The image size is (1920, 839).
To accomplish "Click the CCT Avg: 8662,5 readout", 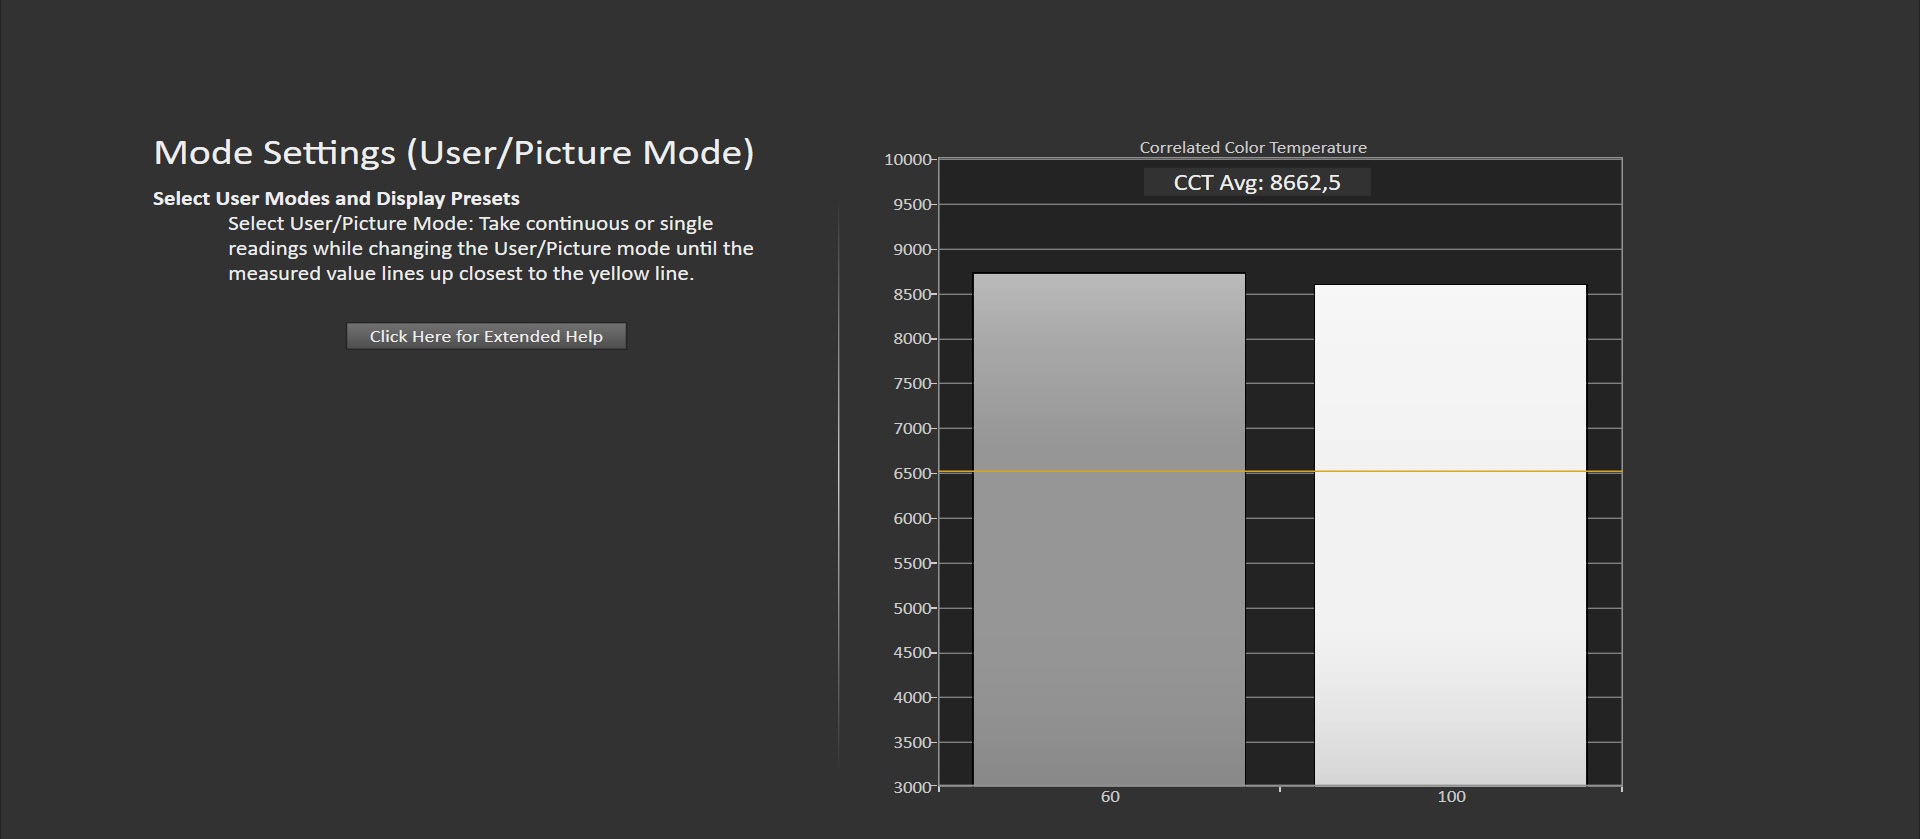I will 1257,182.
